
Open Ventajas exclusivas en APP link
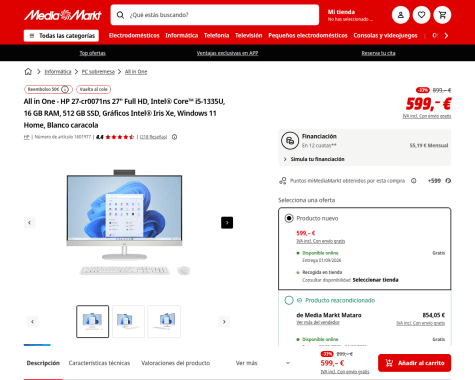pyautogui.click(x=227, y=53)
